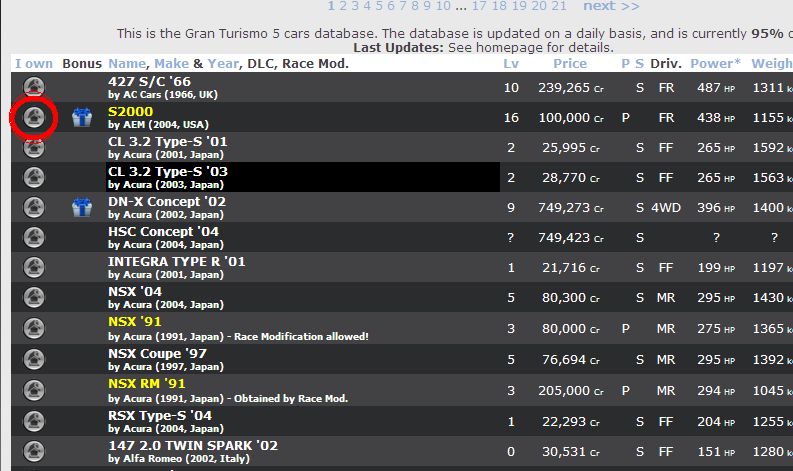The width and height of the screenshot is (793, 471).
Task: Toggle ownership icon for 147 2.0 TWIN SPARK '02
Action: click(34, 451)
